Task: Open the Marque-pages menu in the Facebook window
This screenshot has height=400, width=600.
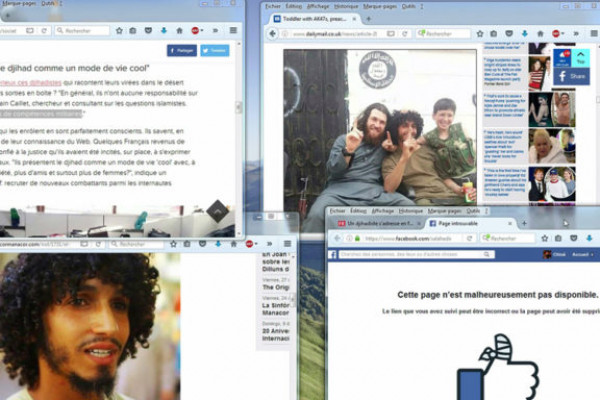Action: (x=443, y=211)
